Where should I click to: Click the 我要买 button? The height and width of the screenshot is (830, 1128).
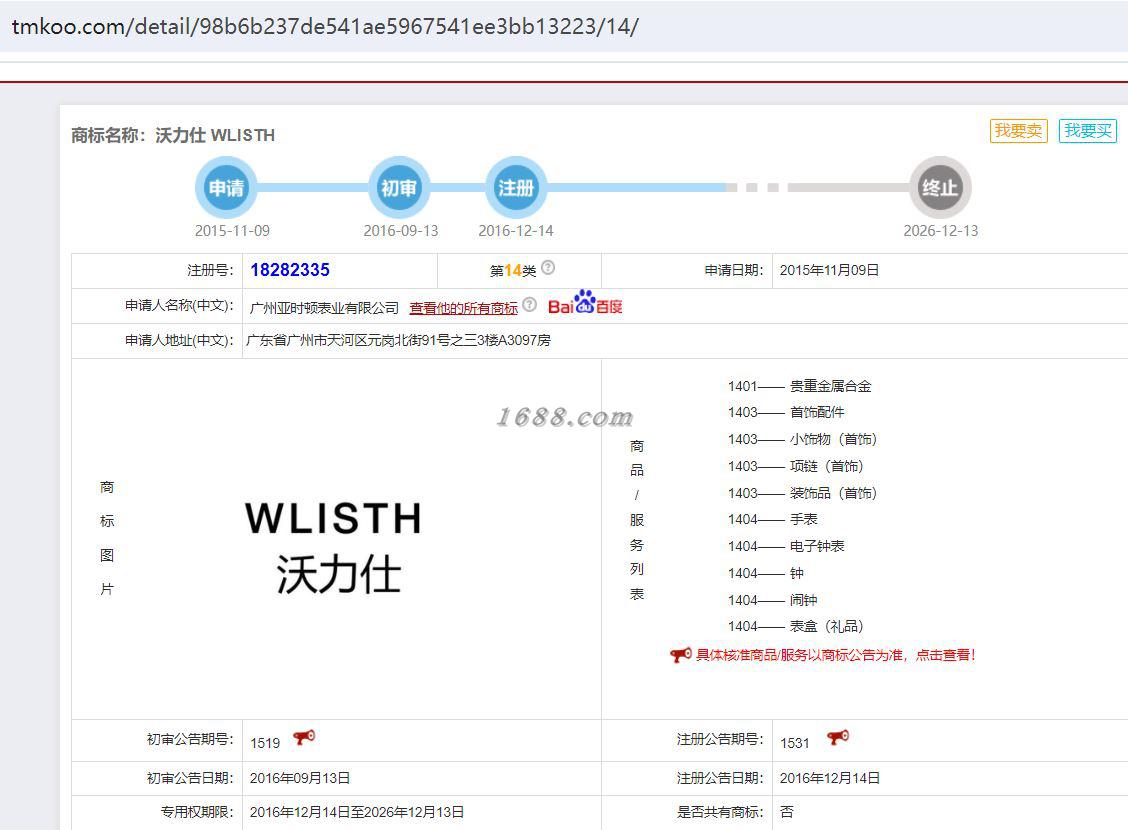(x=1088, y=131)
